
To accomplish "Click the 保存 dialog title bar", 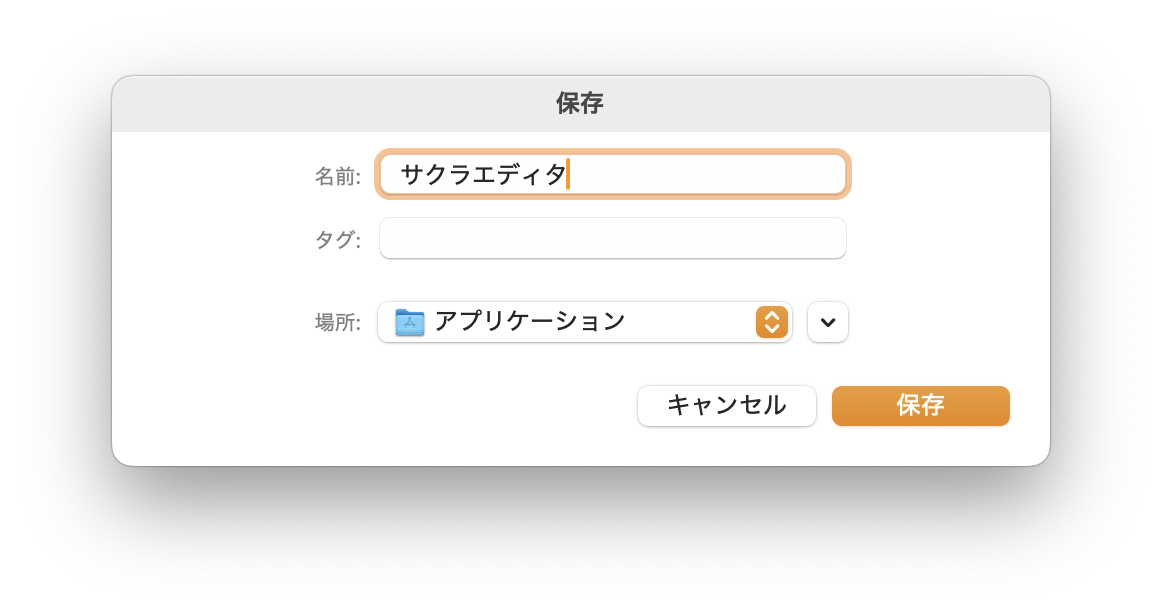I will (x=580, y=103).
